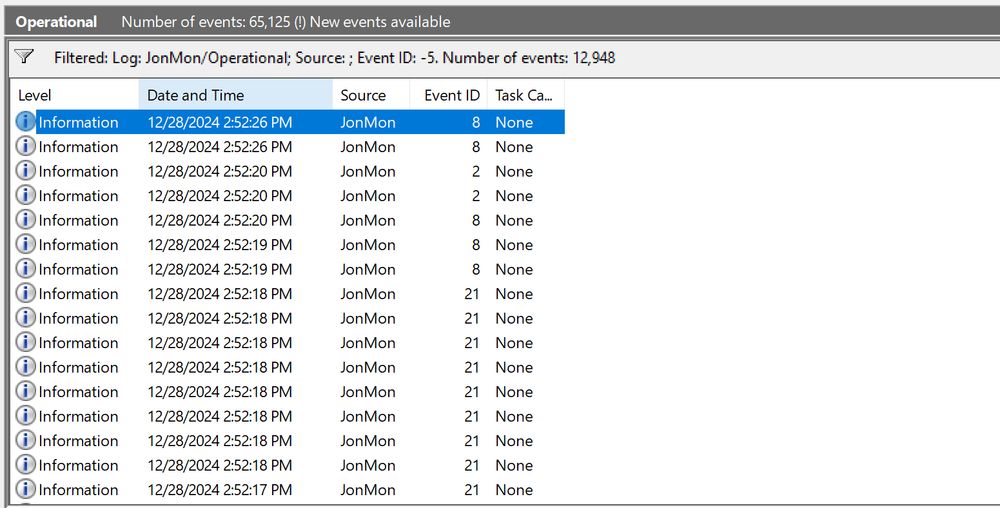Viewport: 1000px width, 508px height.
Task: Click Event ID 21 in the 2:52:17 PM row
Action: [x=472, y=490]
